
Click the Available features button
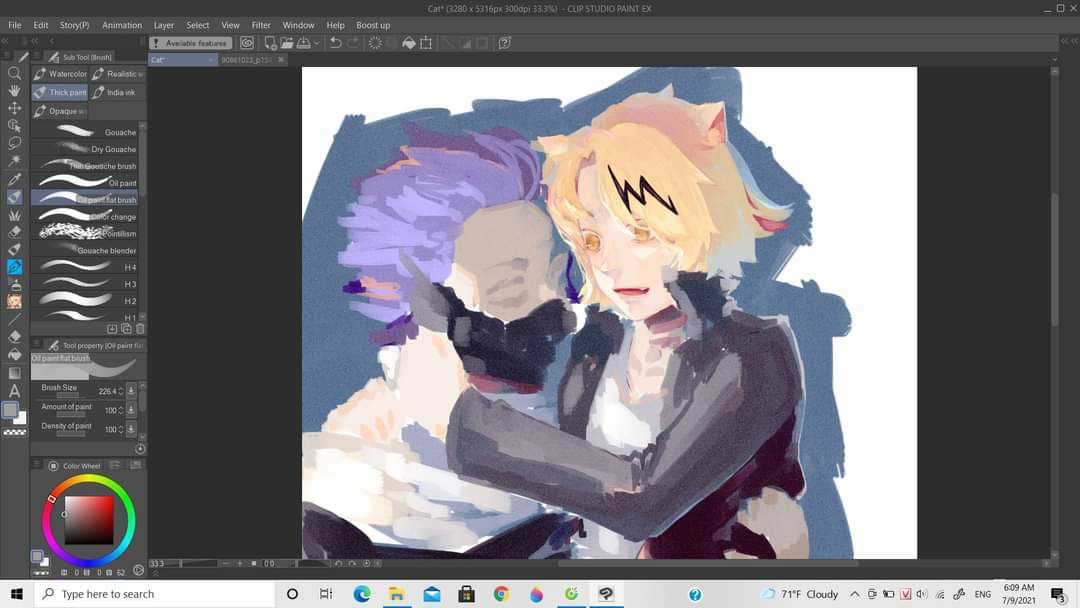(x=190, y=43)
